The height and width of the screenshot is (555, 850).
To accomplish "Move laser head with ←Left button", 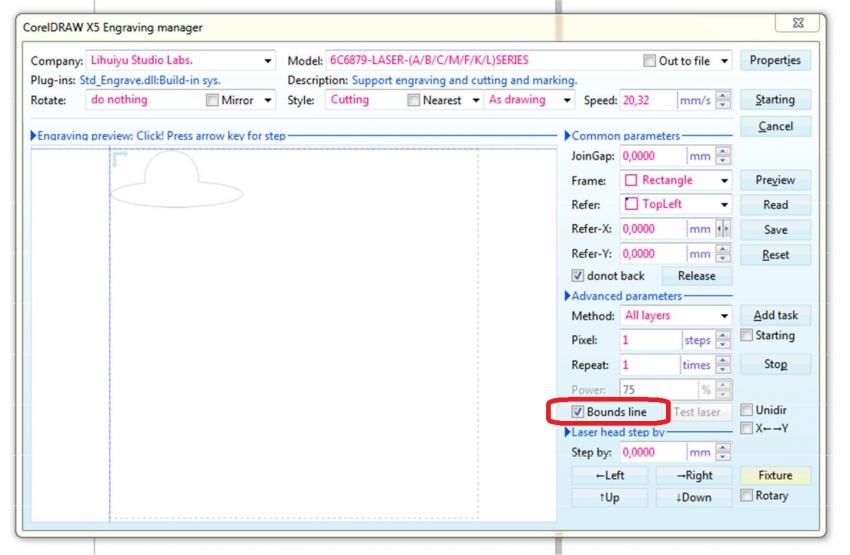I will (x=609, y=476).
